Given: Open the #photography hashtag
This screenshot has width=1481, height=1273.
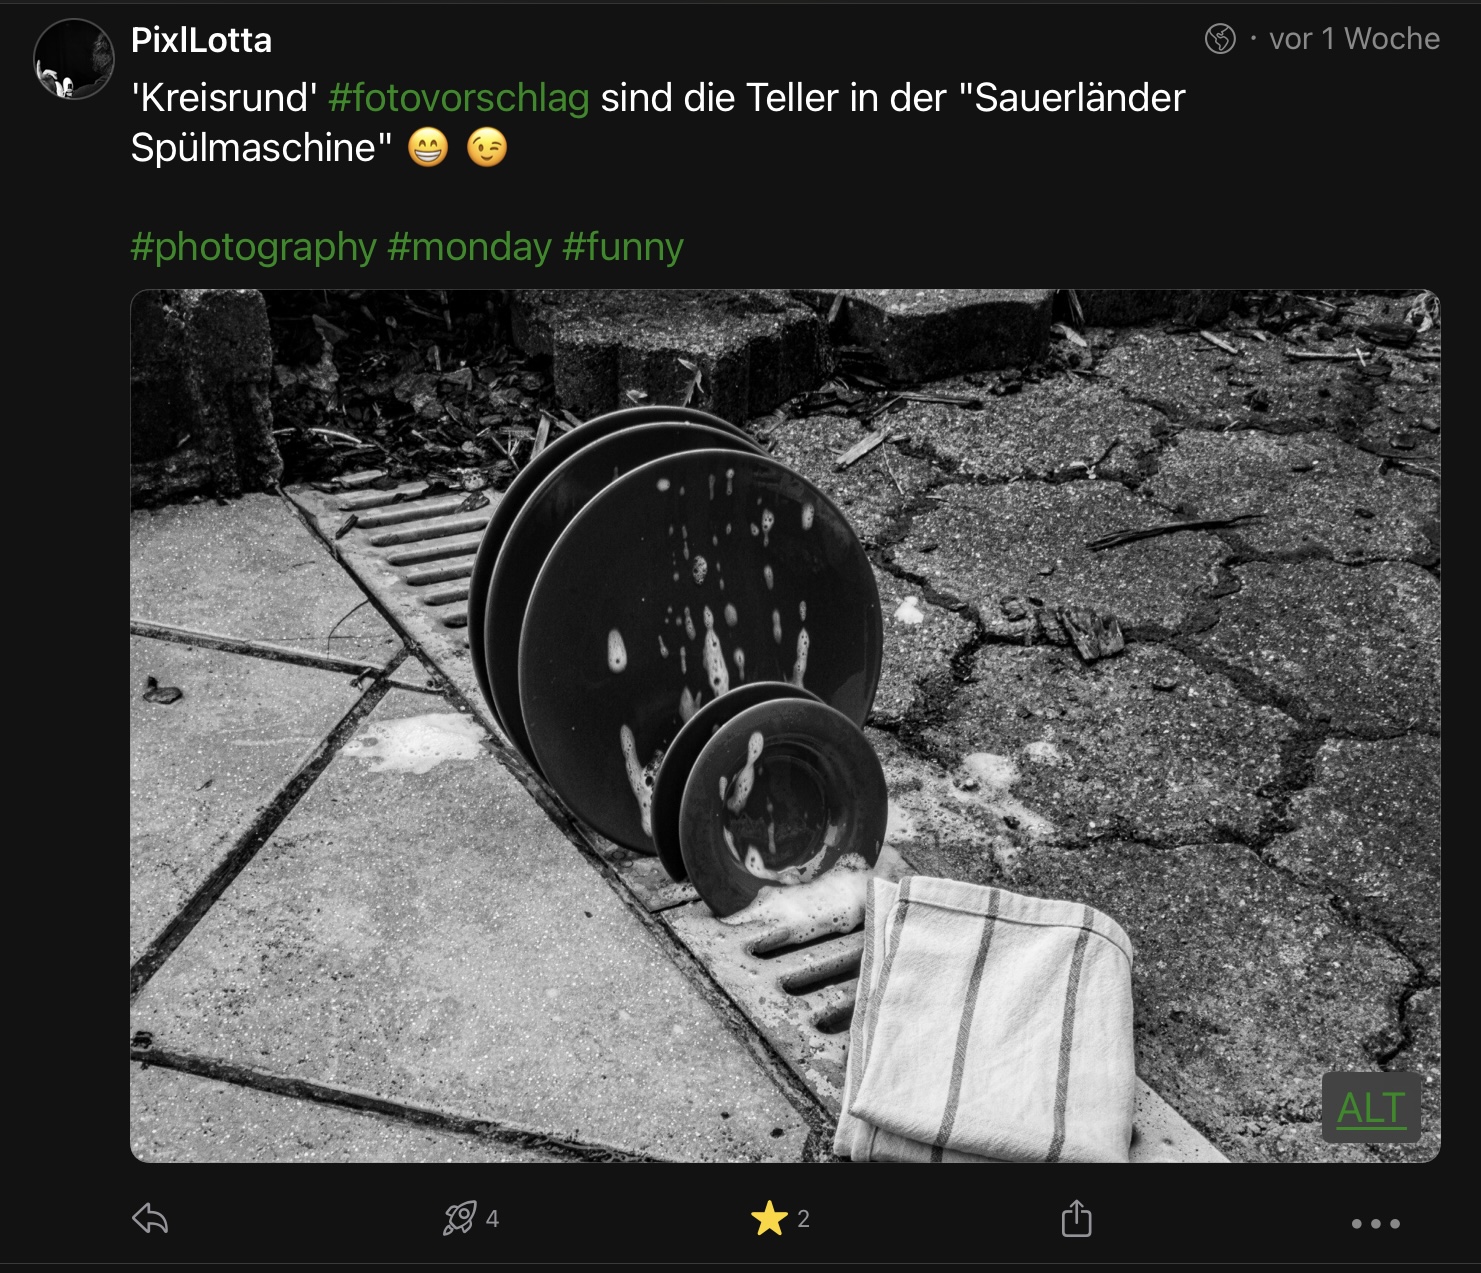Looking at the screenshot, I should point(253,246).
